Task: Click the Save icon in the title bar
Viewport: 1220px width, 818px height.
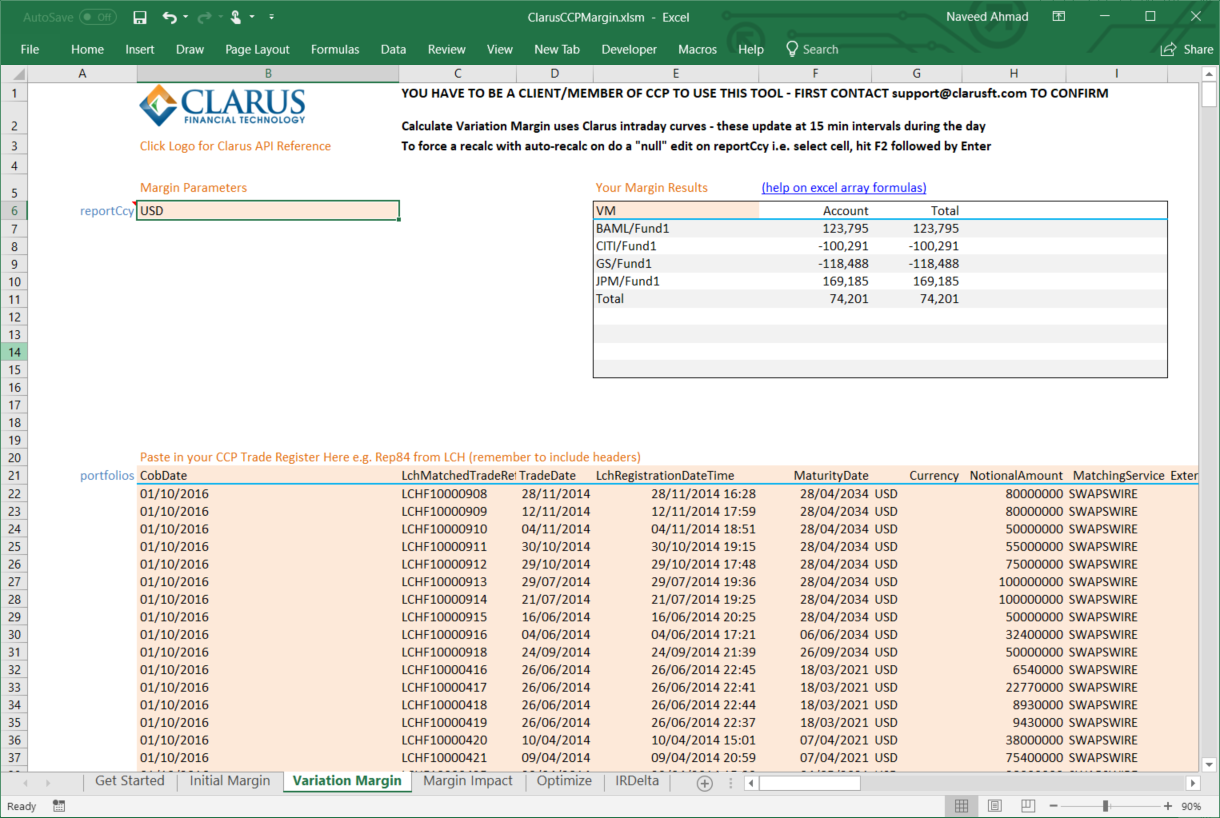Action: coord(140,17)
